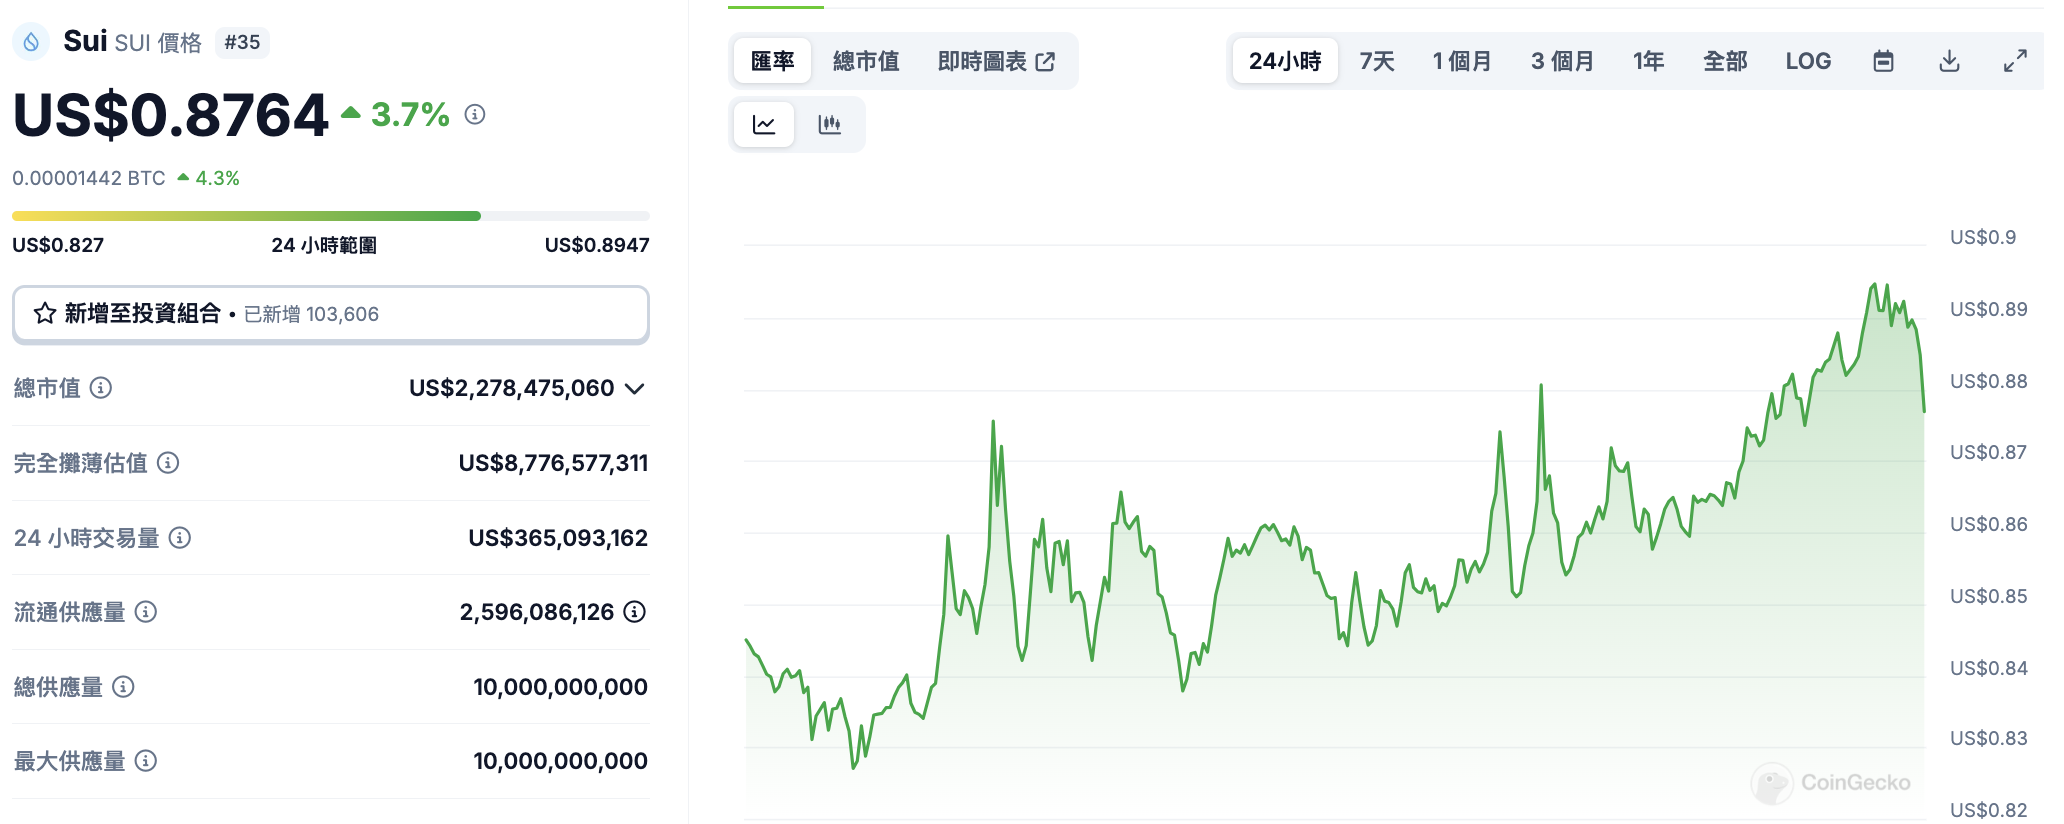Viewport: 2064px width, 824px height.
Task: Click the US$8,776,577,311 valuation value
Action: pyautogui.click(x=553, y=463)
